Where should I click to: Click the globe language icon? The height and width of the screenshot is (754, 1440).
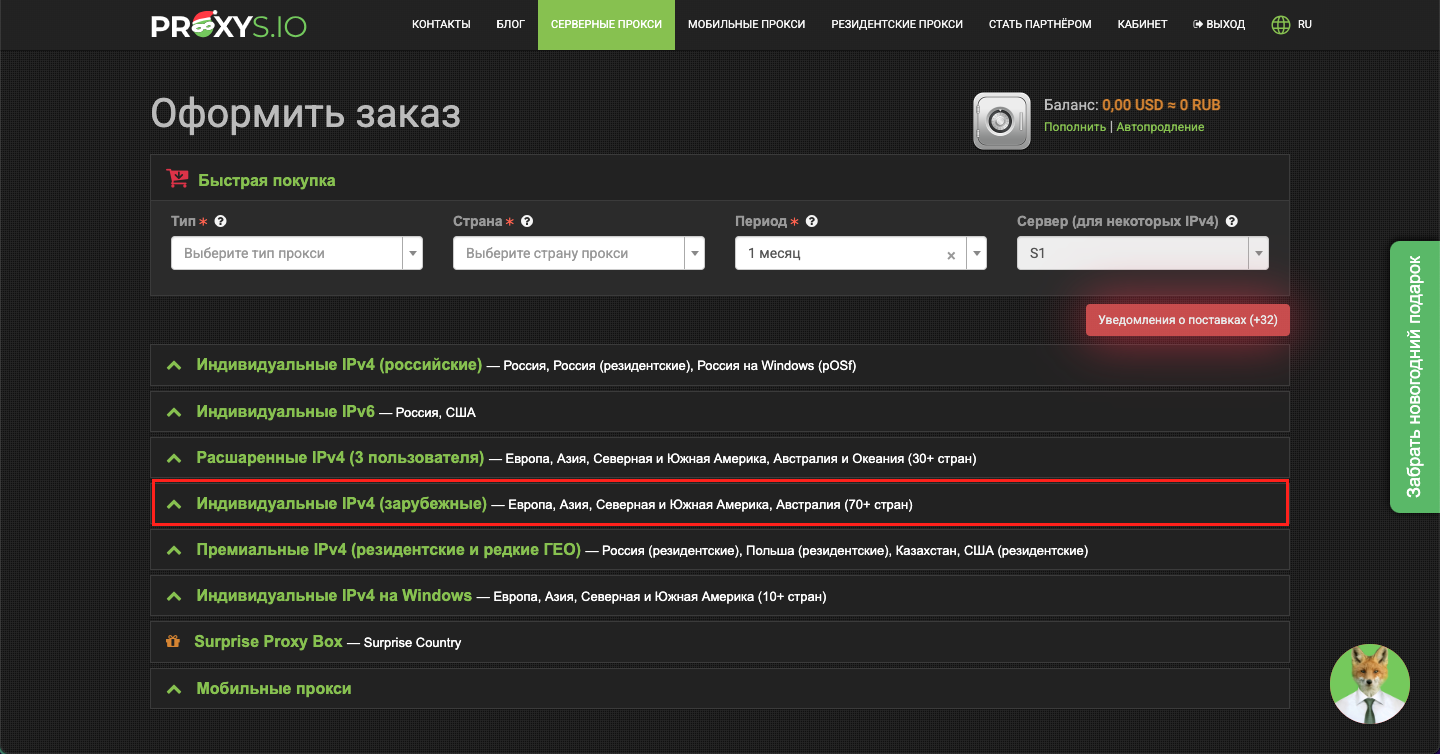1281,25
